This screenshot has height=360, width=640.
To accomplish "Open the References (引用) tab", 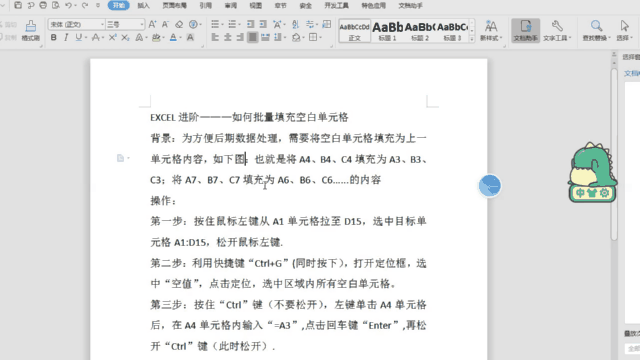I will click(x=205, y=5).
